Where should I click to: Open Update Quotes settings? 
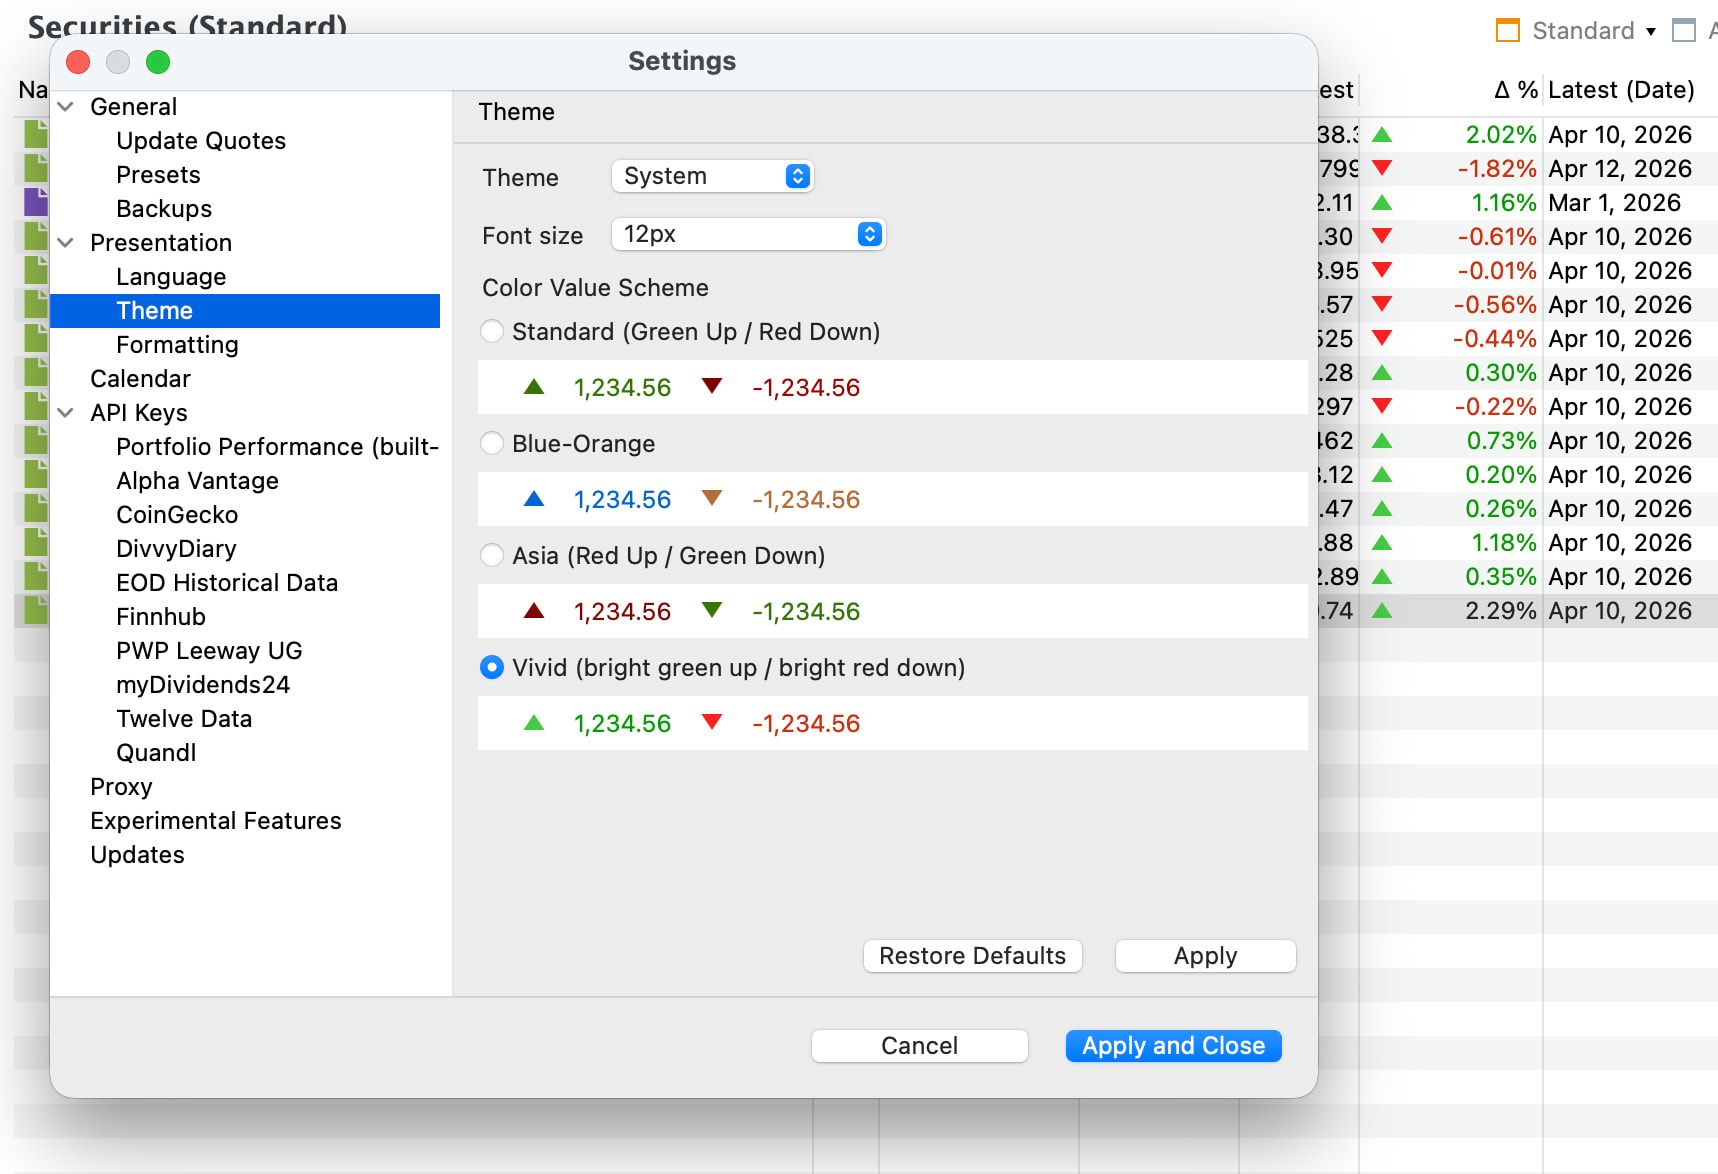(201, 141)
